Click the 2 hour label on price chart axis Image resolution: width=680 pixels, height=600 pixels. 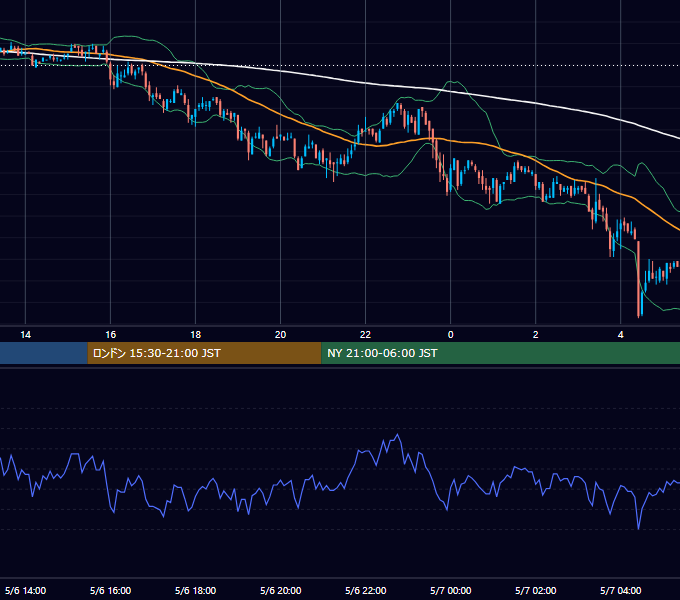tap(536, 335)
